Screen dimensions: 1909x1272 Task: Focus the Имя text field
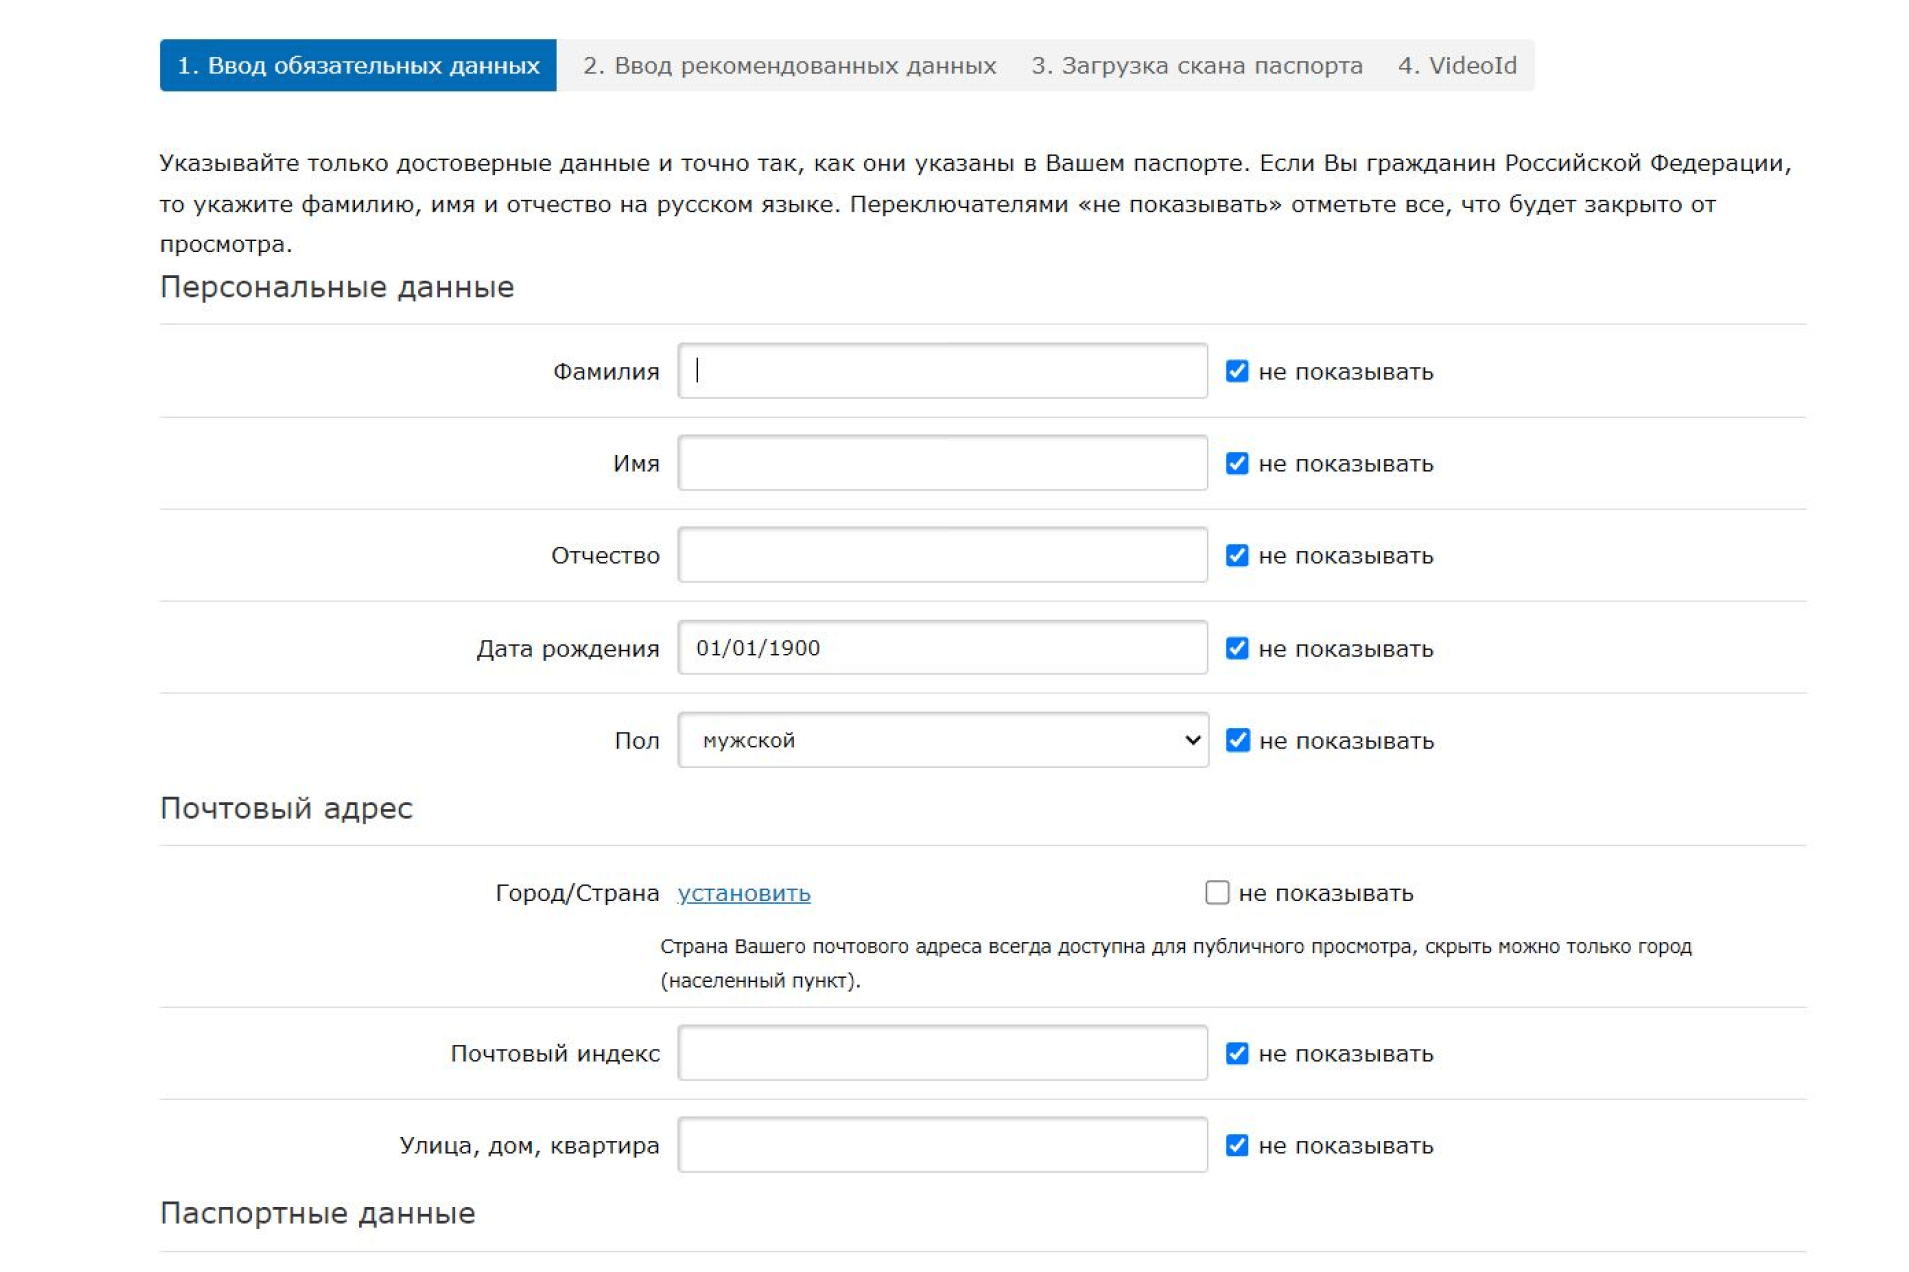[942, 463]
